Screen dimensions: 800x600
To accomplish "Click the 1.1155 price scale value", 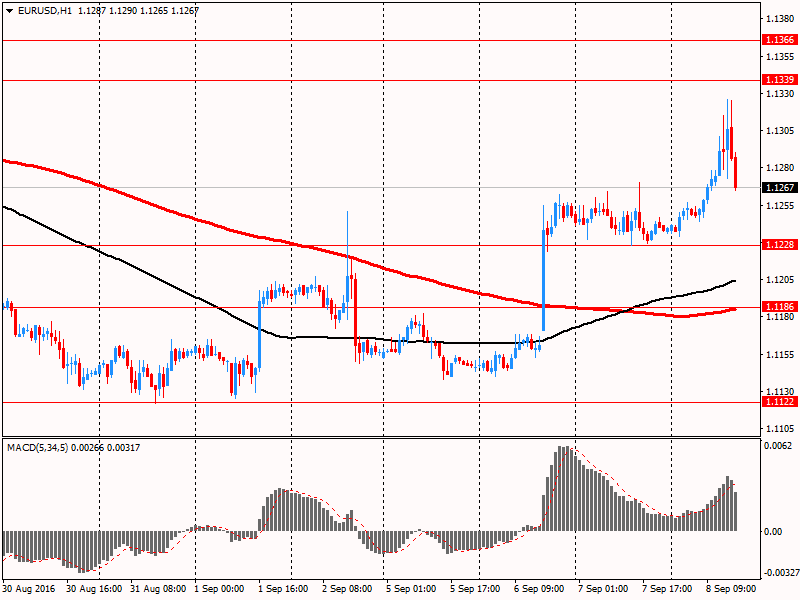I will 780,355.
